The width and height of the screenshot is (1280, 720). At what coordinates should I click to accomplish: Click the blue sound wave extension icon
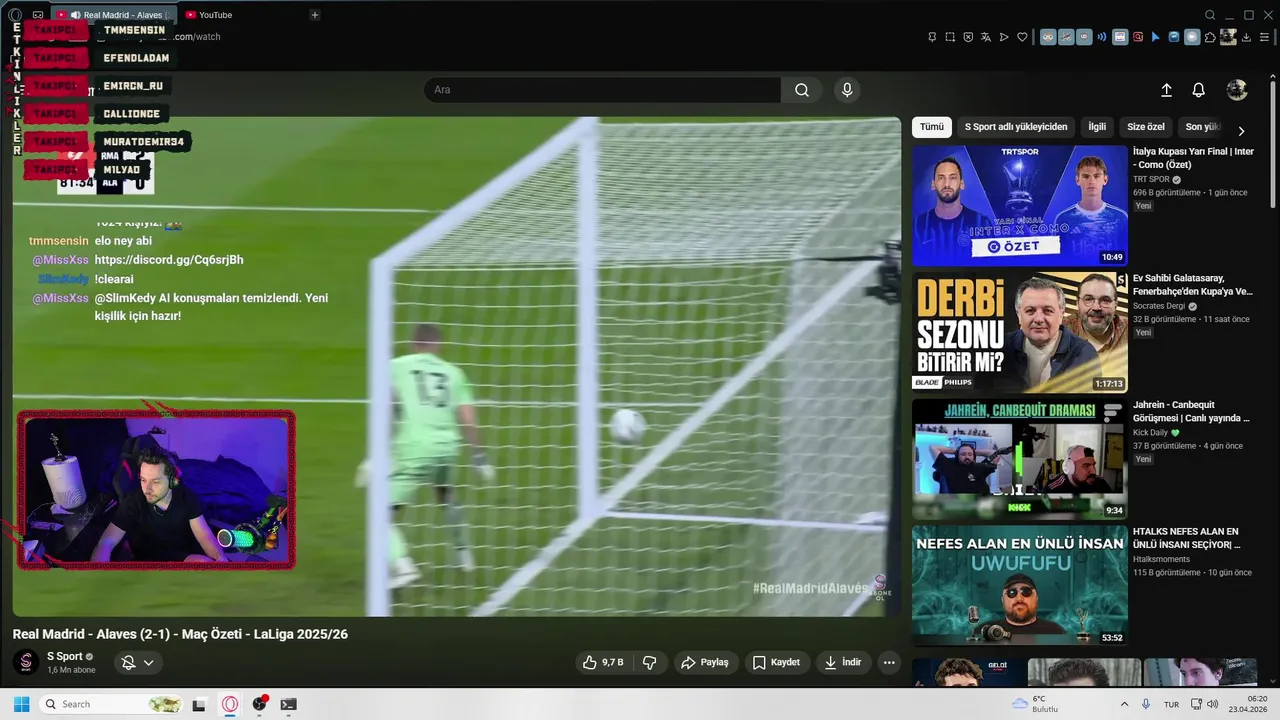pyautogui.click(x=1102, y=37)
